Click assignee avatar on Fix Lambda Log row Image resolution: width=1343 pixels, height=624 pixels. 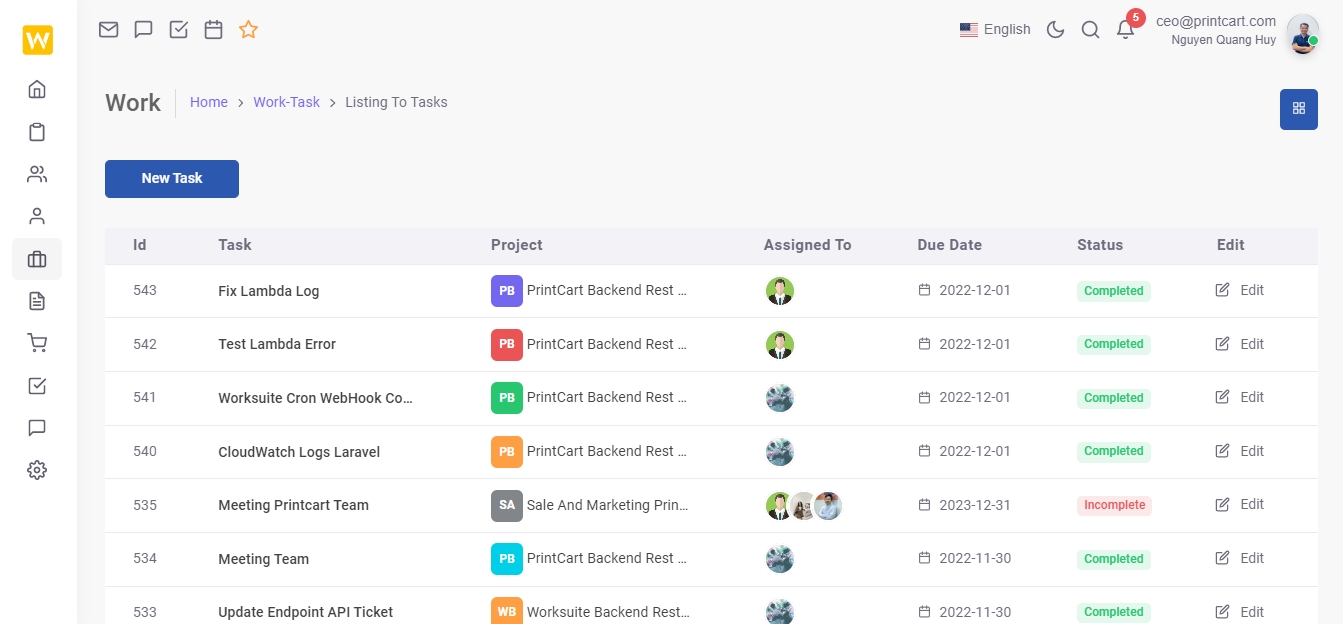click(780, 291)
